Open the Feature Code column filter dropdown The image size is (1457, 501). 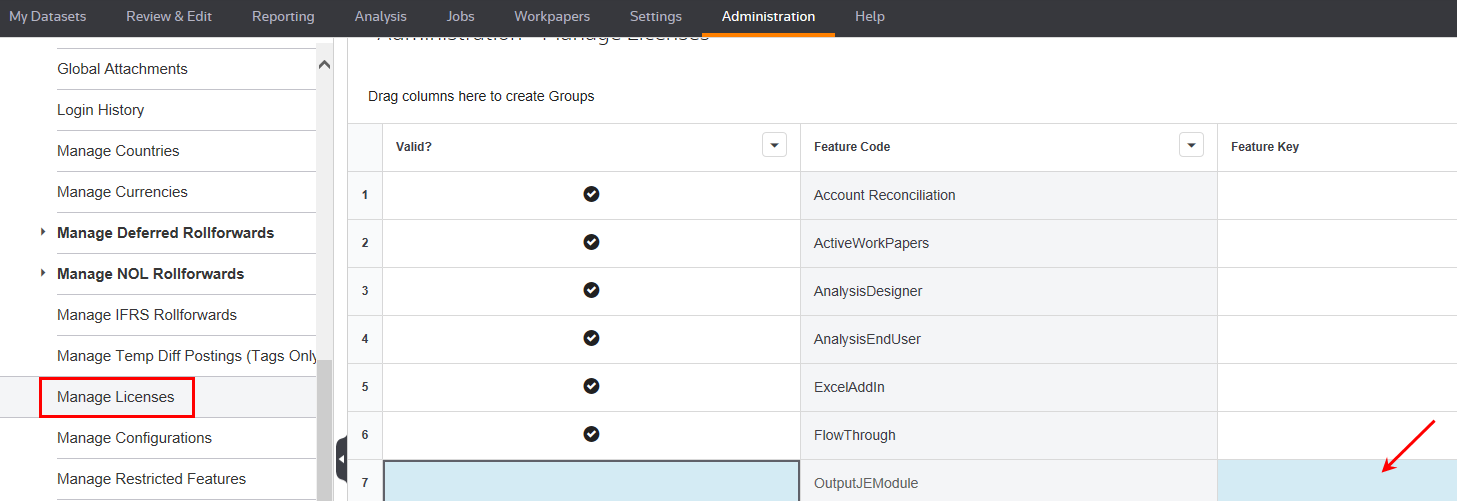[1191, 146]
